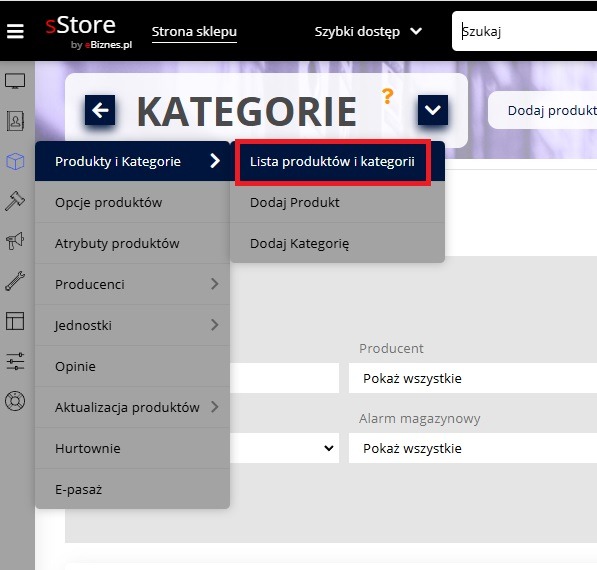Click the monitor dashboard sidebar icon
Image resolution: width=597 pixels, height=570 pixels.
click(x=15, y=81)
